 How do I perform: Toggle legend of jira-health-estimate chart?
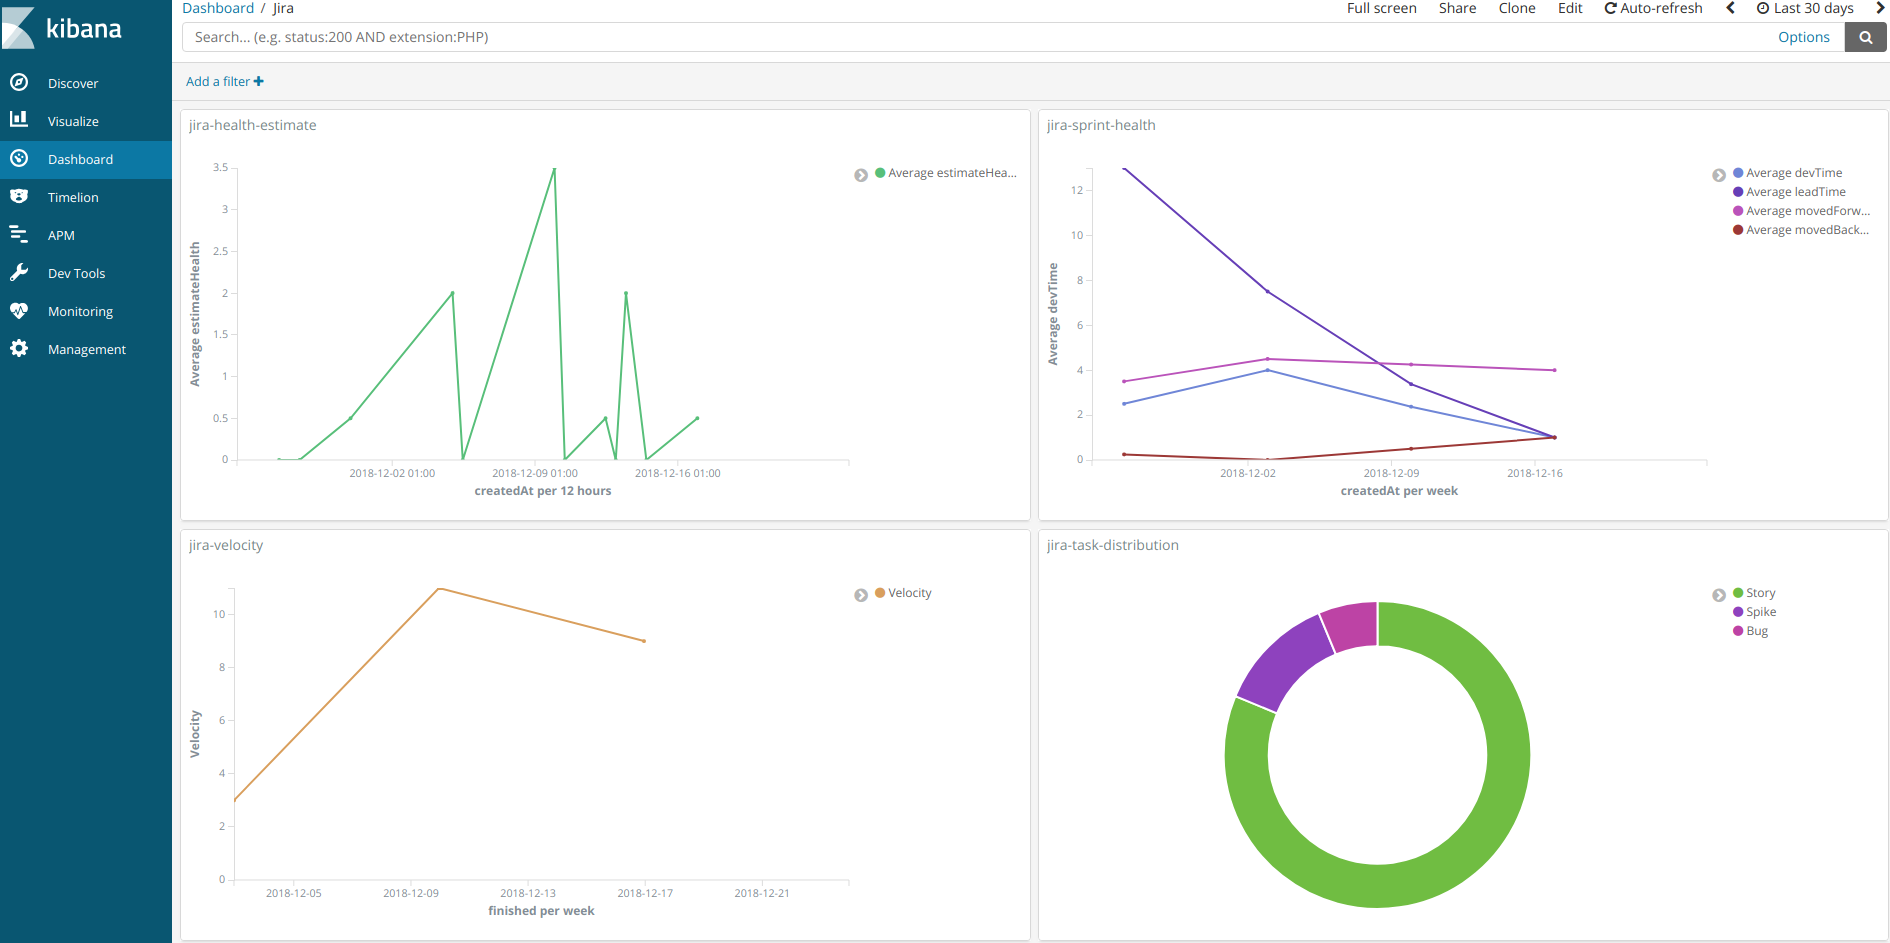861,175
